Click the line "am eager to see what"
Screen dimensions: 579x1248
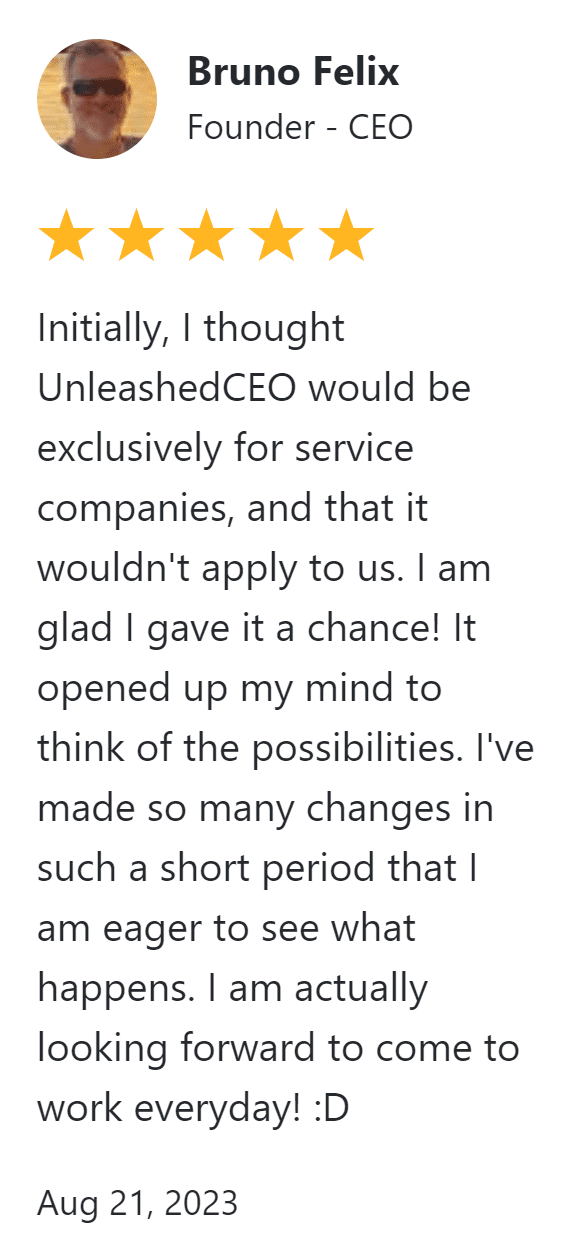coord(226,929)
